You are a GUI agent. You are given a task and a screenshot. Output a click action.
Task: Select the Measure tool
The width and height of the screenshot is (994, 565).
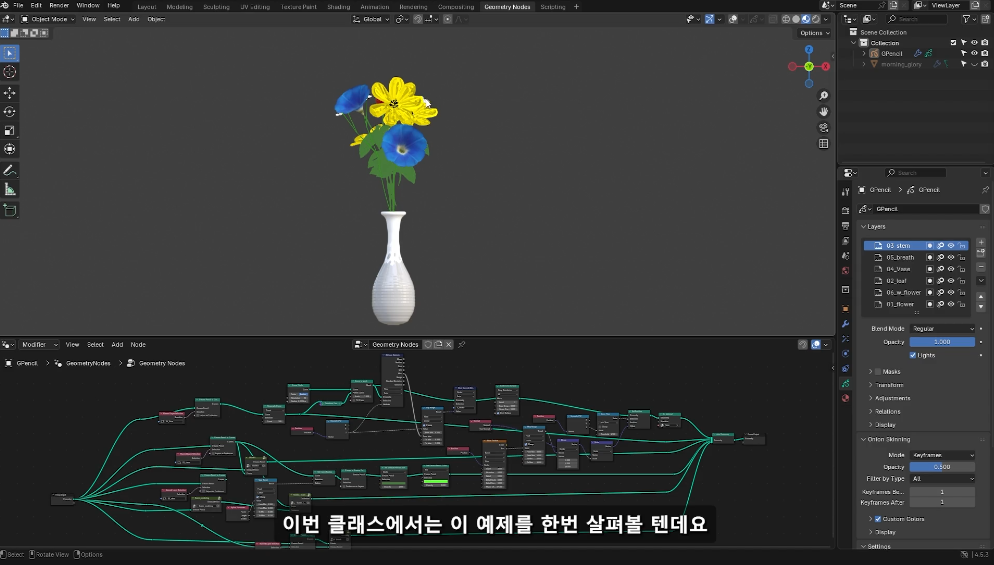(10, 189)
